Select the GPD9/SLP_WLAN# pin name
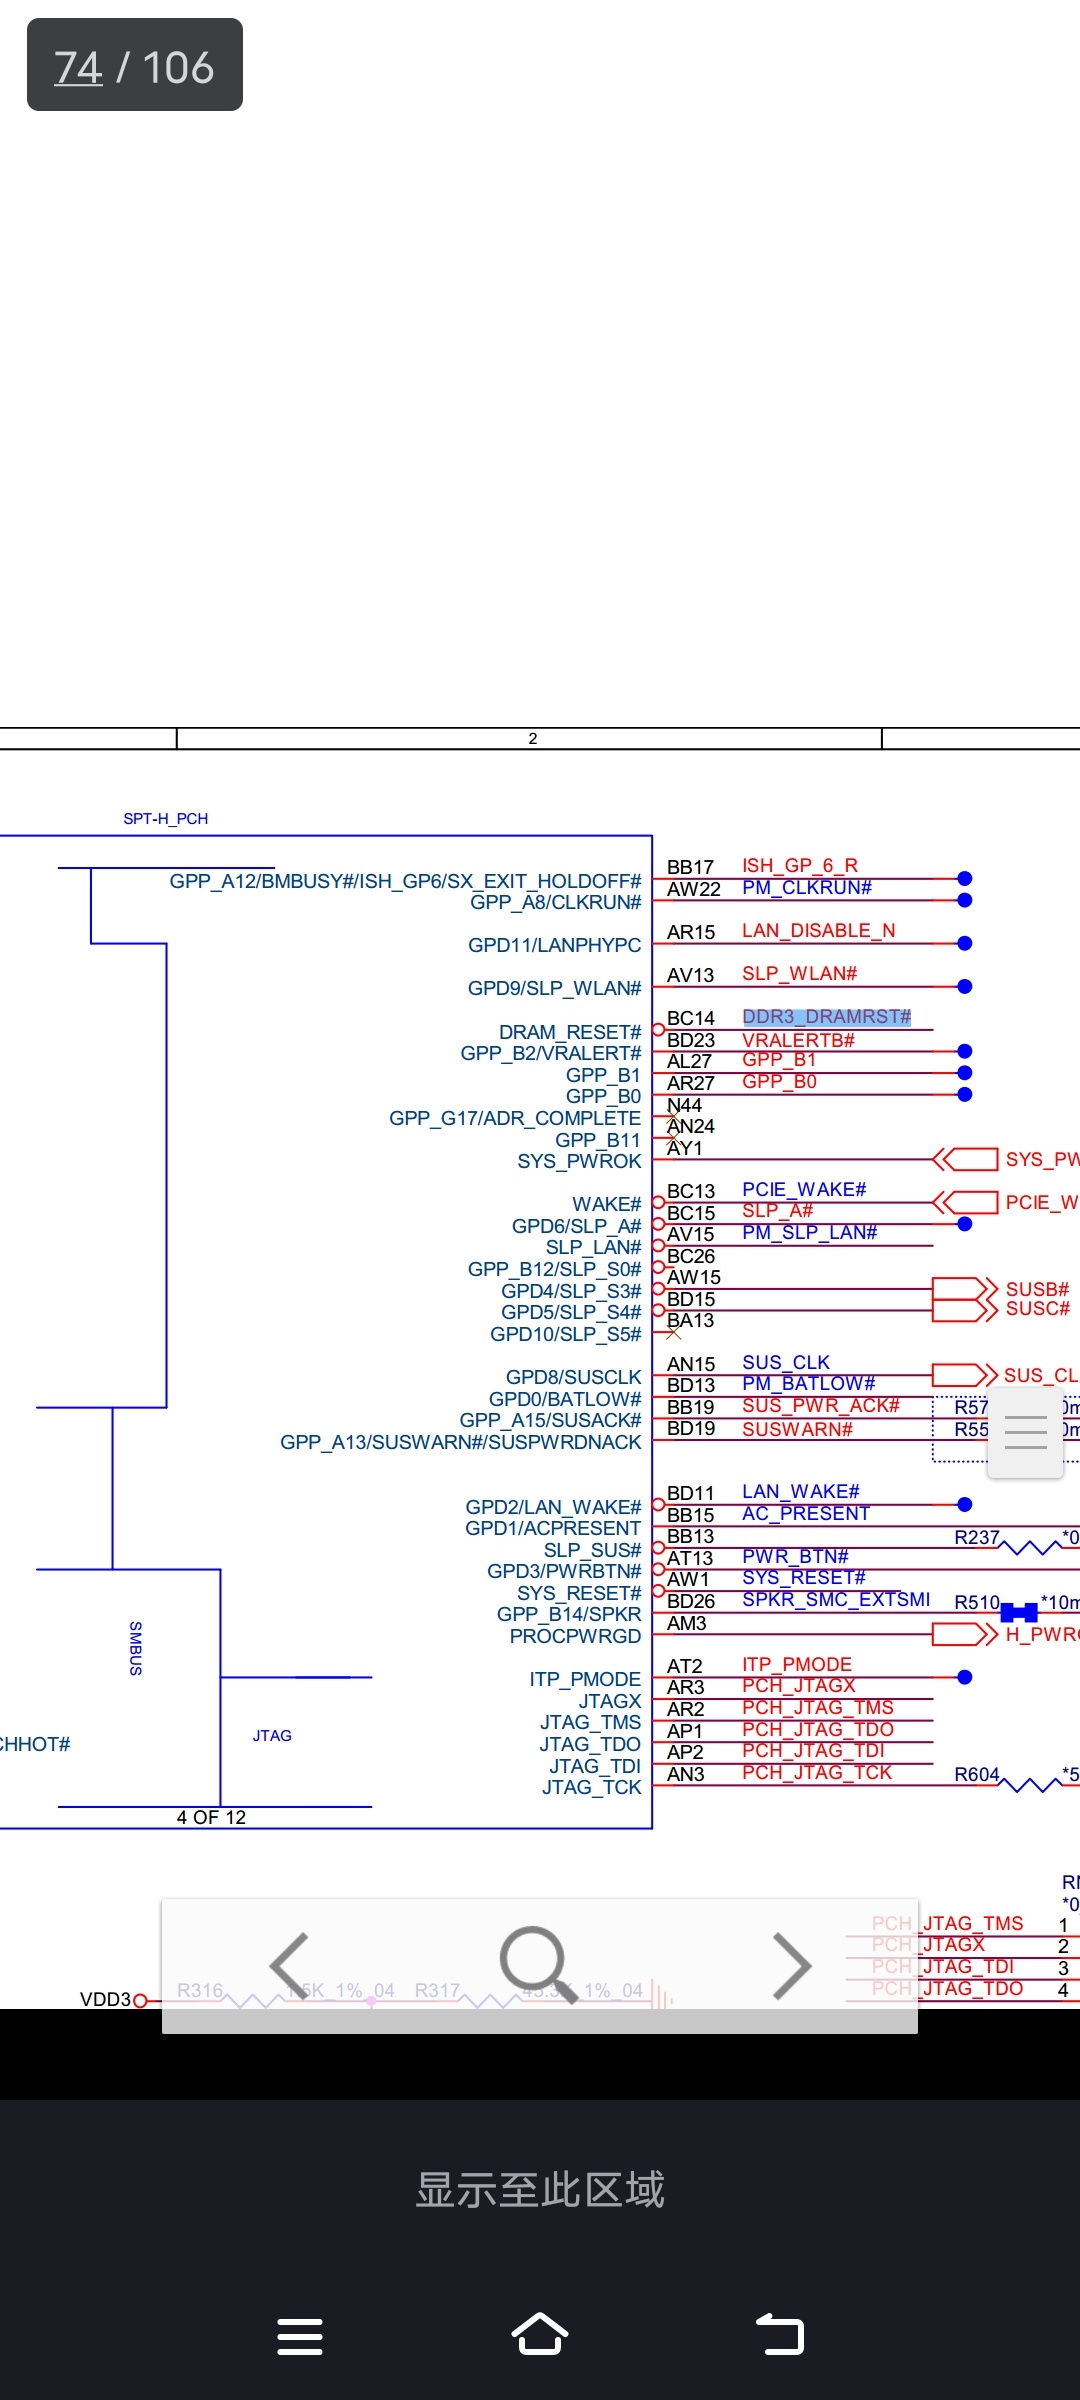1080x2400 pixels. (x=555, y=988)
